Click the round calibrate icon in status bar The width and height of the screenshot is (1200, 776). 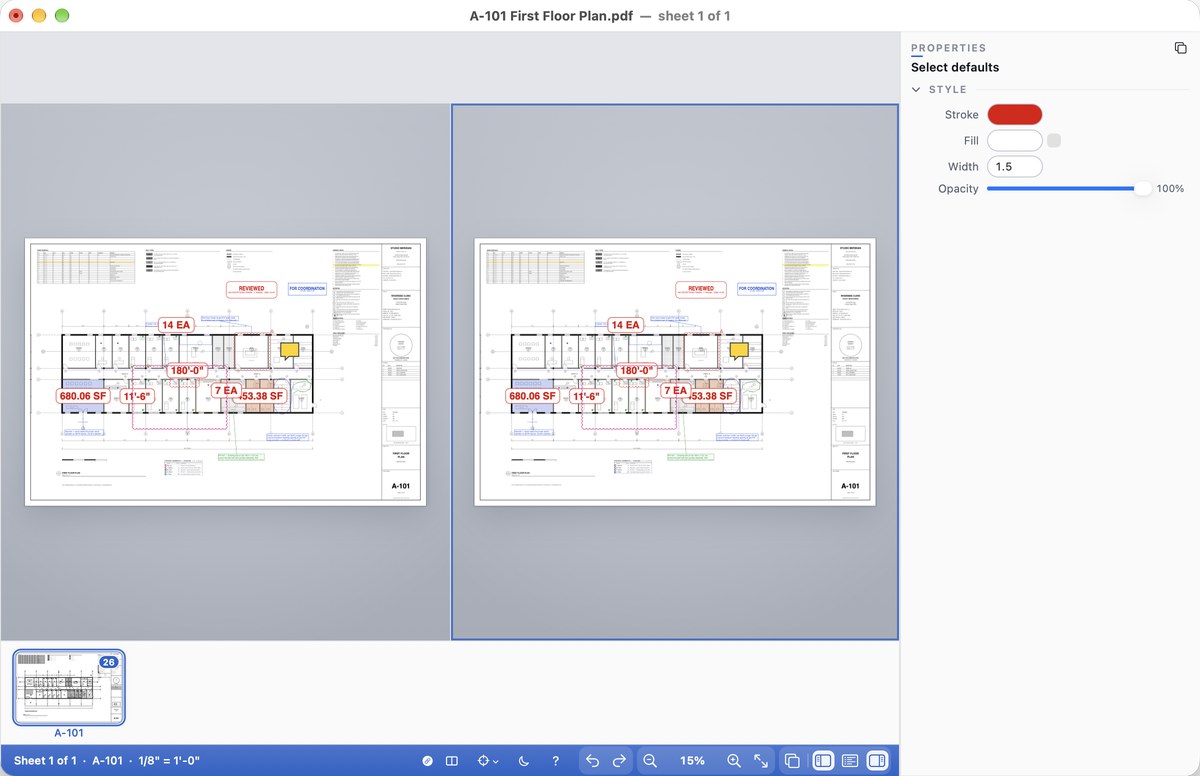coord(427,761)
